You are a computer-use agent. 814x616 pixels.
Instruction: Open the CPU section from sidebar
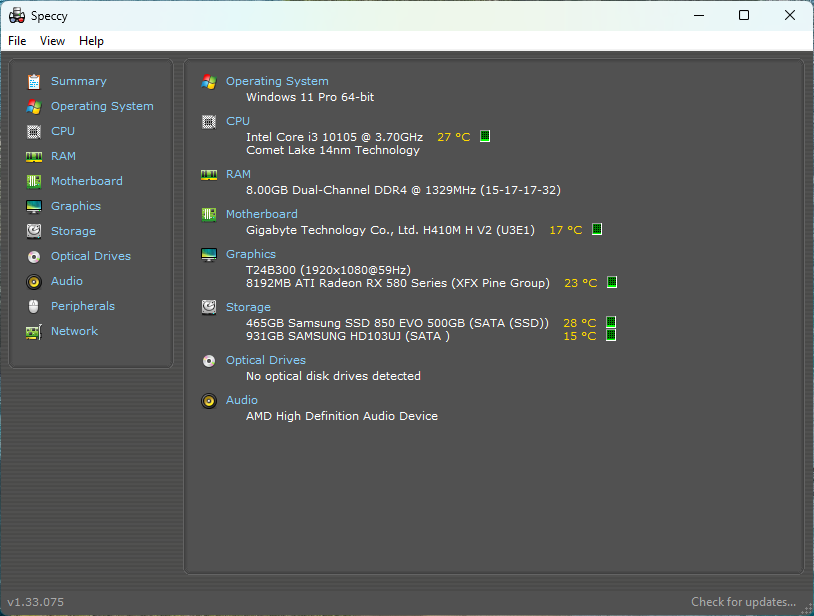pos(63,131)
